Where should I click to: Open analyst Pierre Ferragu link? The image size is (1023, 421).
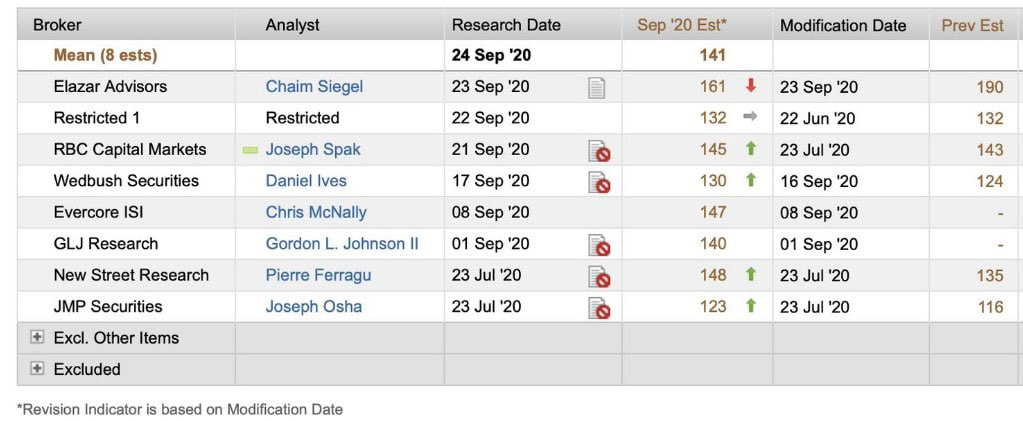coord(318,275)
